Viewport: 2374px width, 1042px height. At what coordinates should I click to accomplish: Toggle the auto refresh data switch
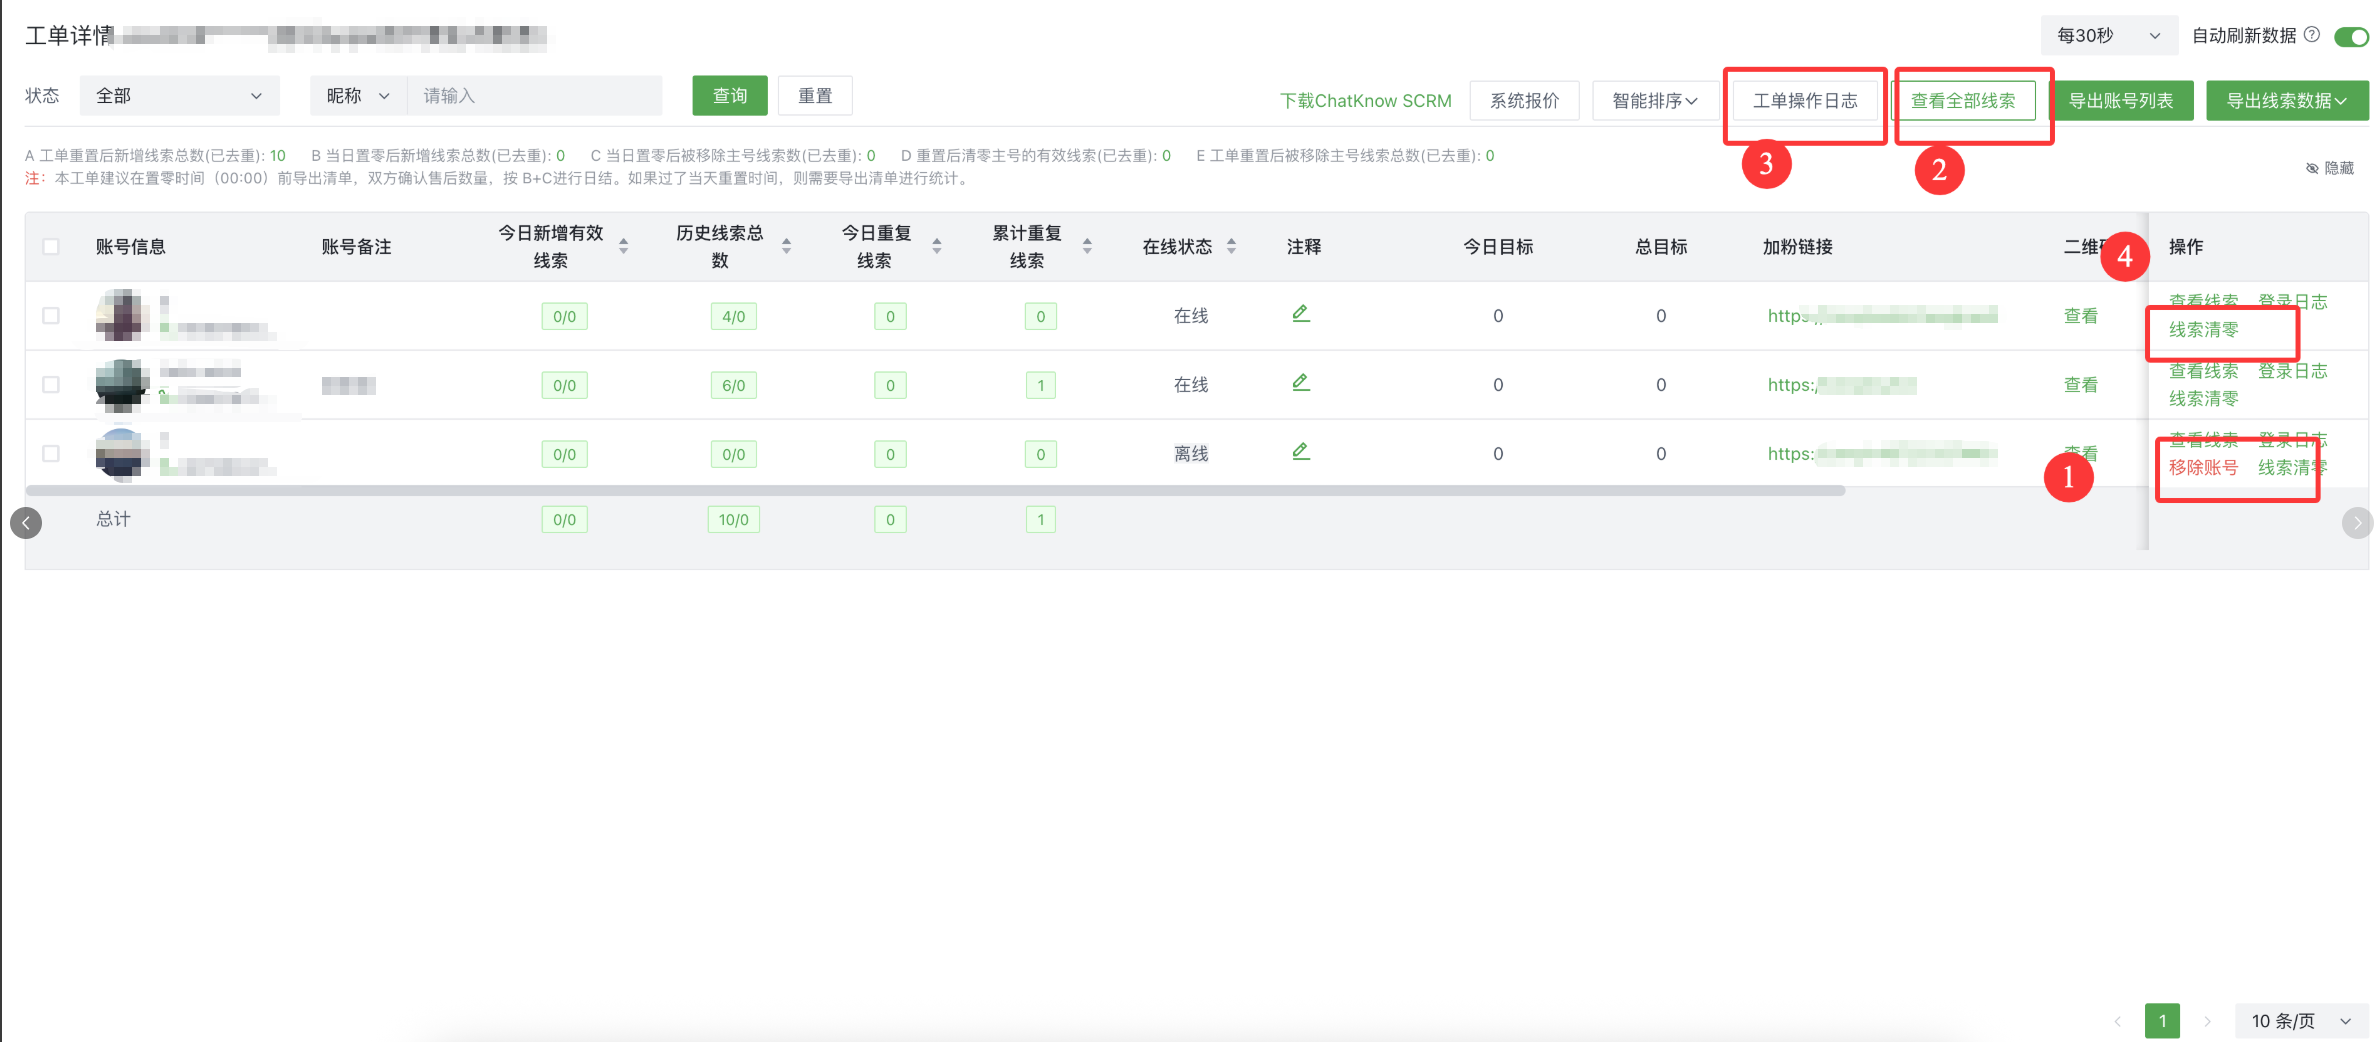click(2350, 37)
